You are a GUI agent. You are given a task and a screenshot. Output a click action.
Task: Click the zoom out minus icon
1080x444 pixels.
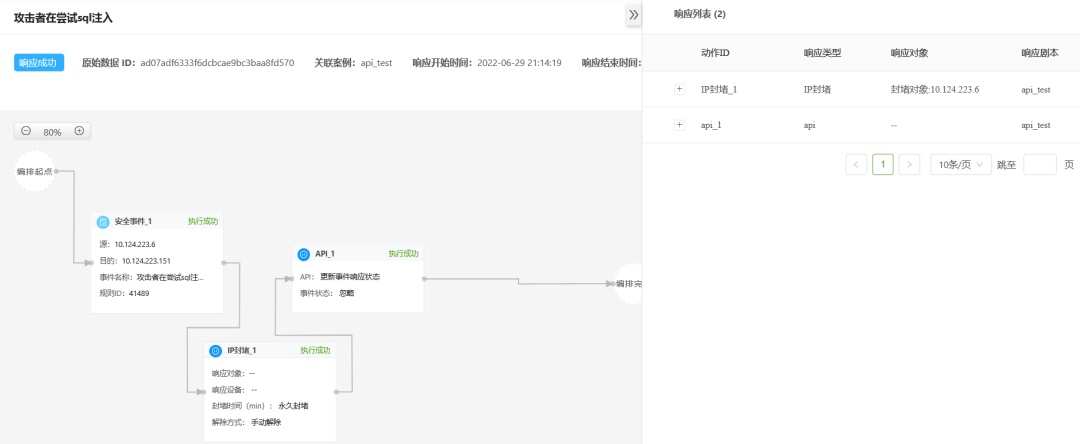(x=26, y=131)
